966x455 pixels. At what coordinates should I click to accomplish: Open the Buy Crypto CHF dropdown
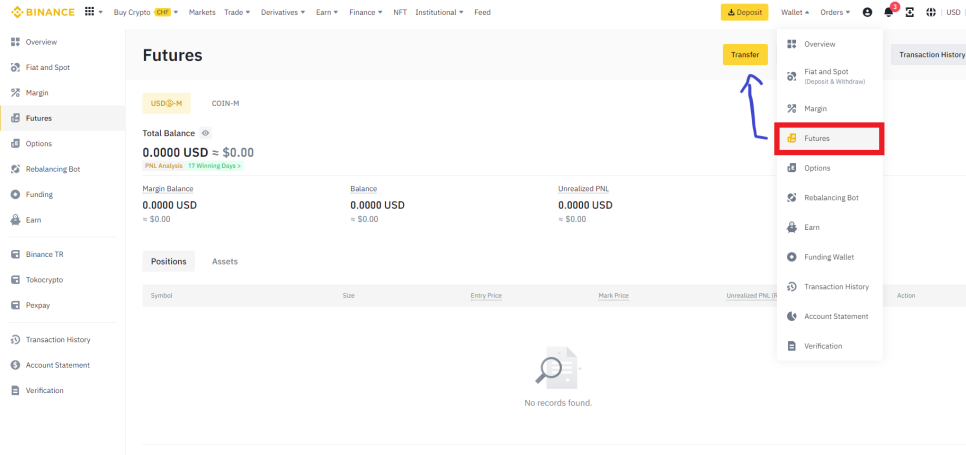pyautogui.click(x=146, y=12)
